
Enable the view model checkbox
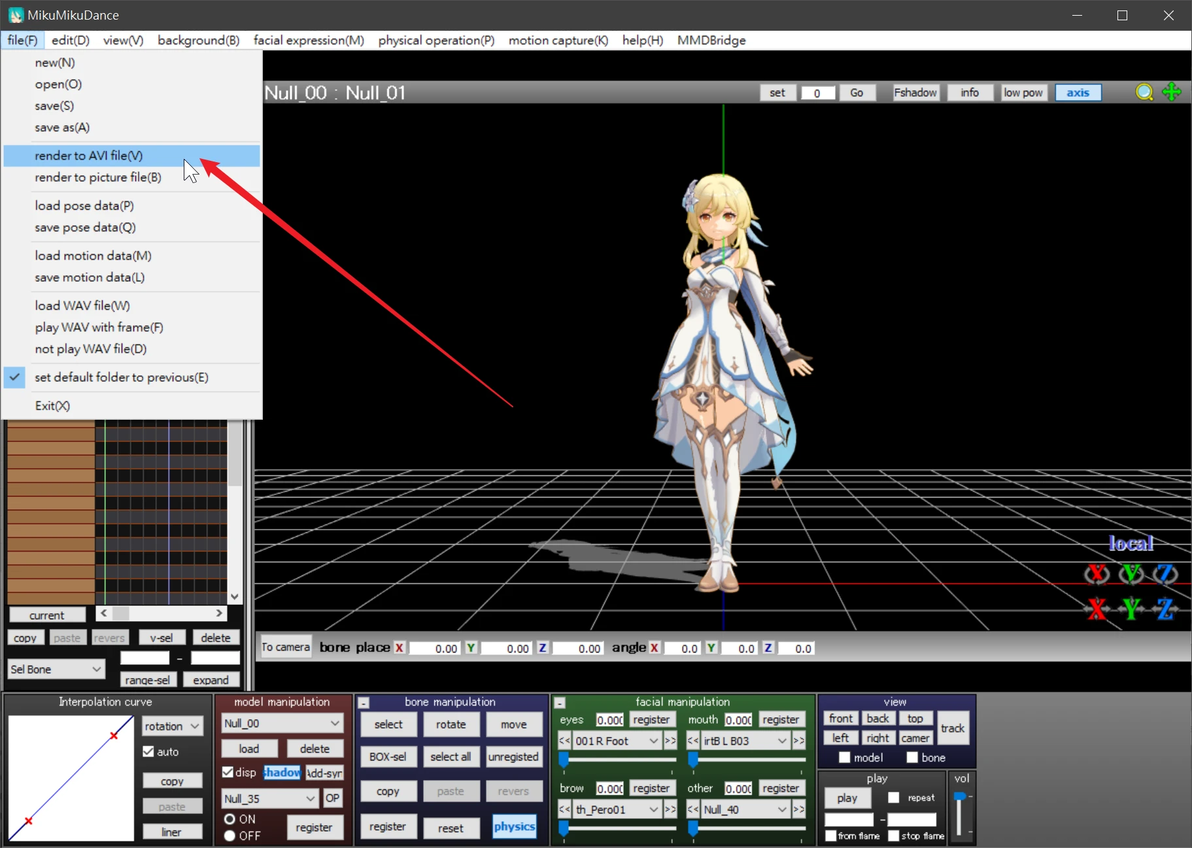pyautogui.click(x=845, y=757)
